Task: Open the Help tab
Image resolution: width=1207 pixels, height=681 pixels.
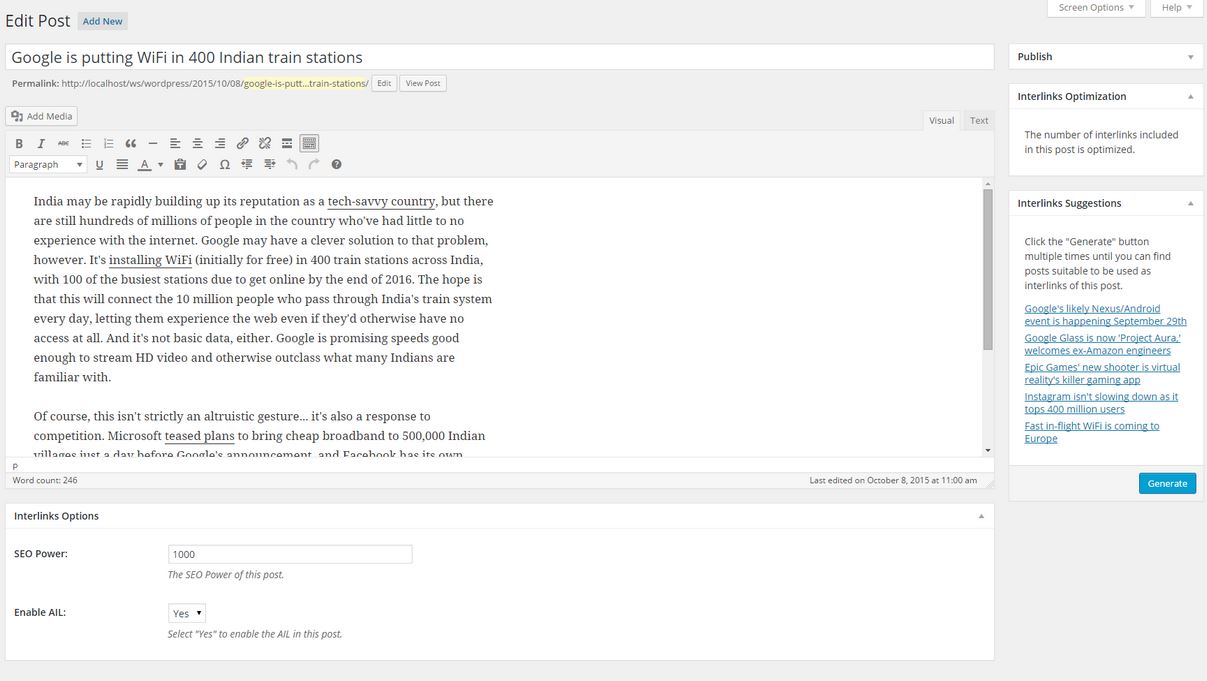Action: pyautogui.click(x=1177, y=7)
